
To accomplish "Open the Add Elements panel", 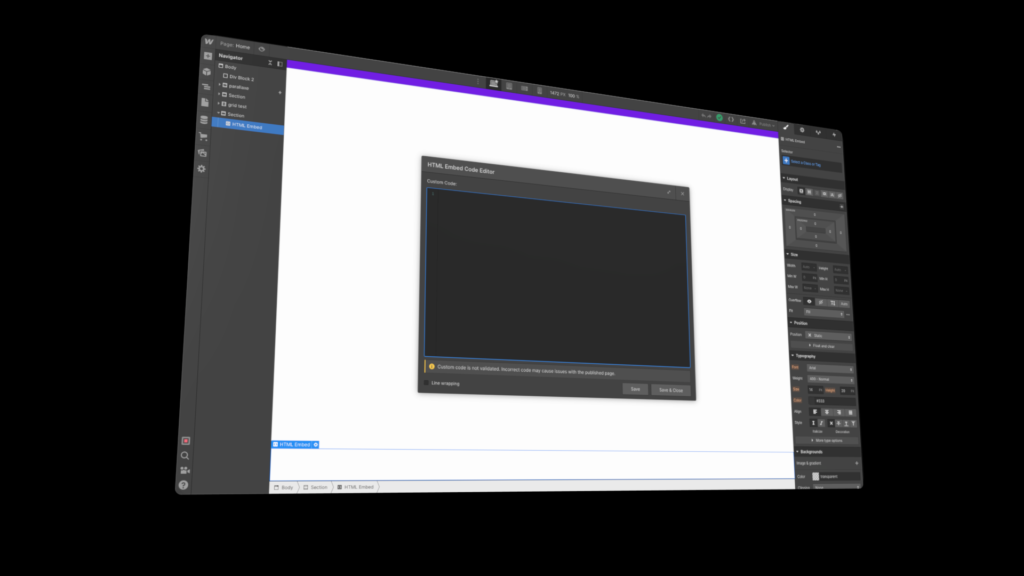I will click(x=208, y=56).
